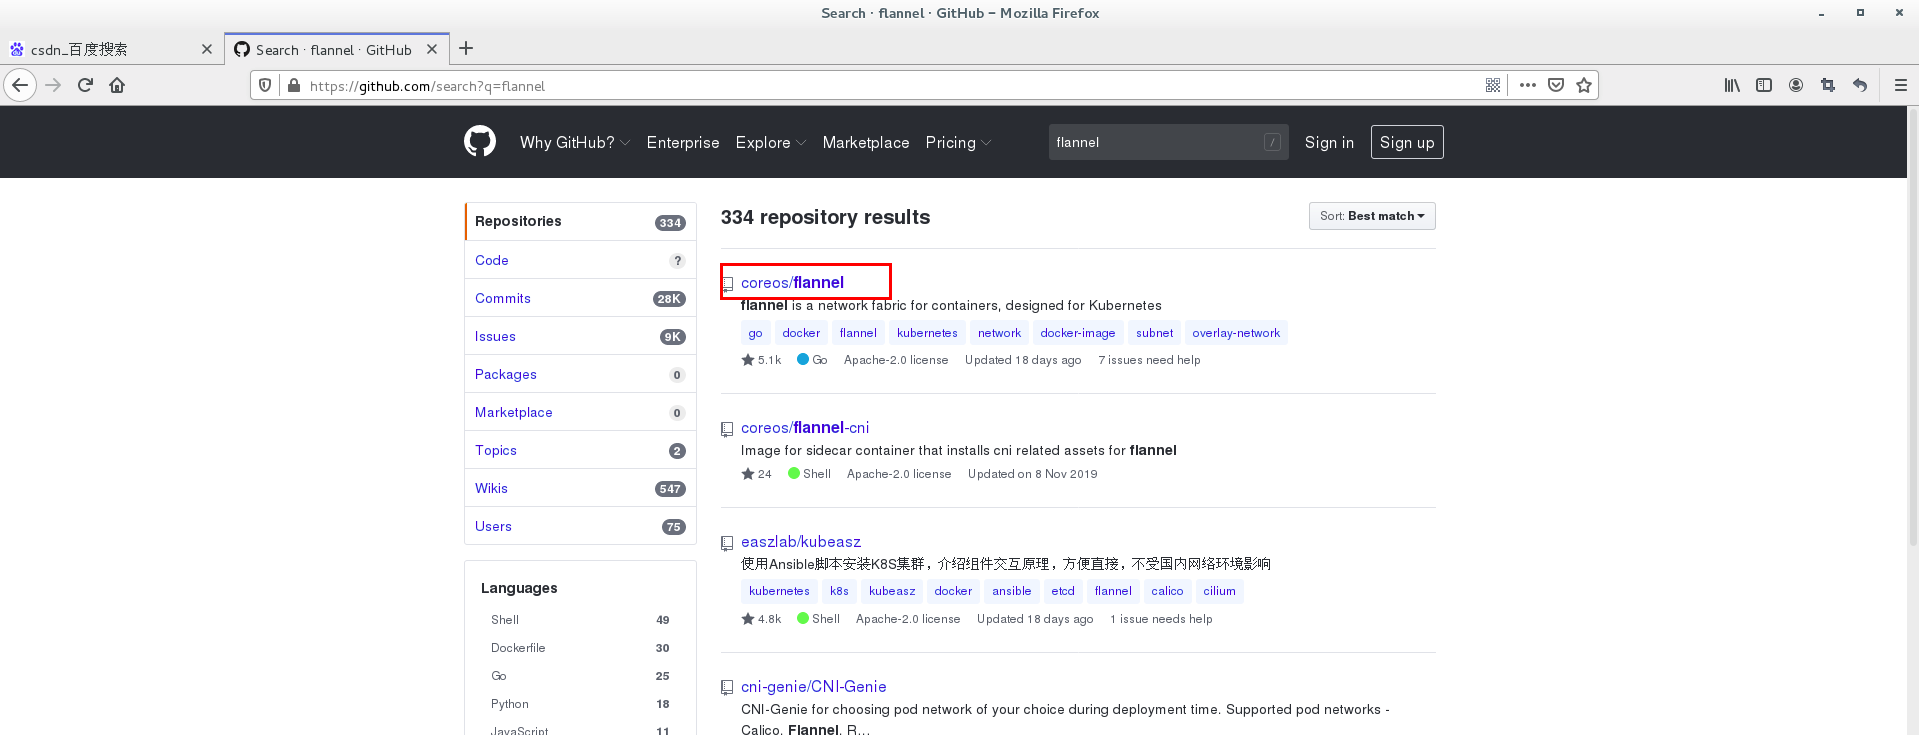The image size is (1919, 735).
Task: Bookmark this page with the star
Action: pos(1584,86)
